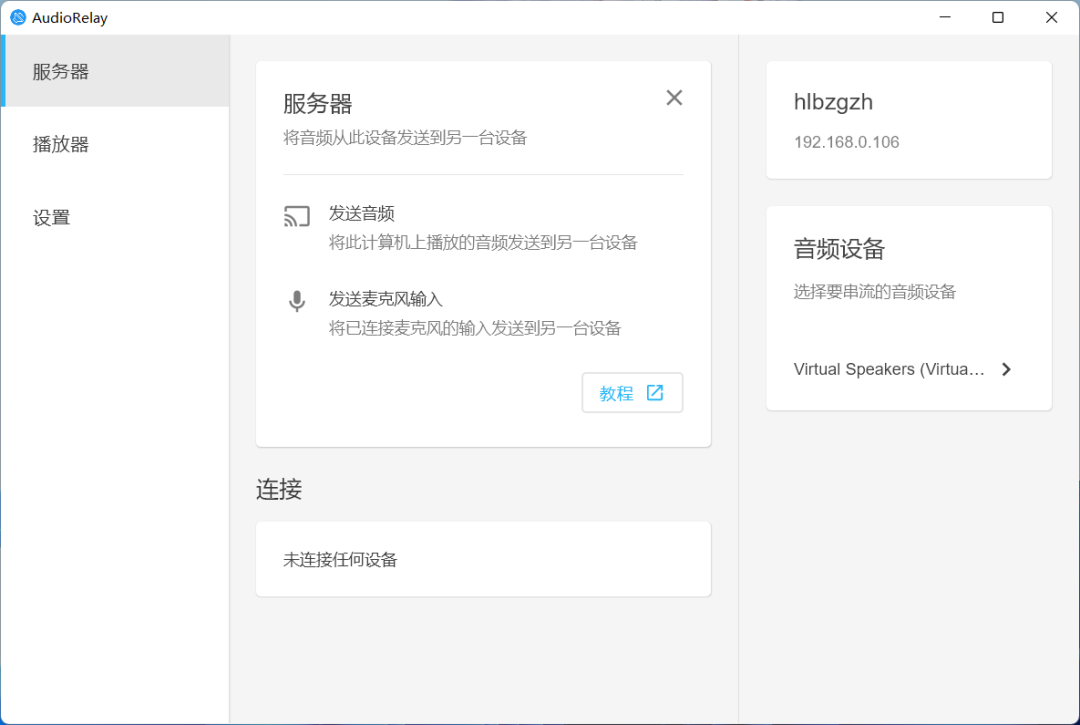Click description 将已连接麦克风的输入发送到另一台设备
Screen dimensions: 1080x725
click(475, 328)
